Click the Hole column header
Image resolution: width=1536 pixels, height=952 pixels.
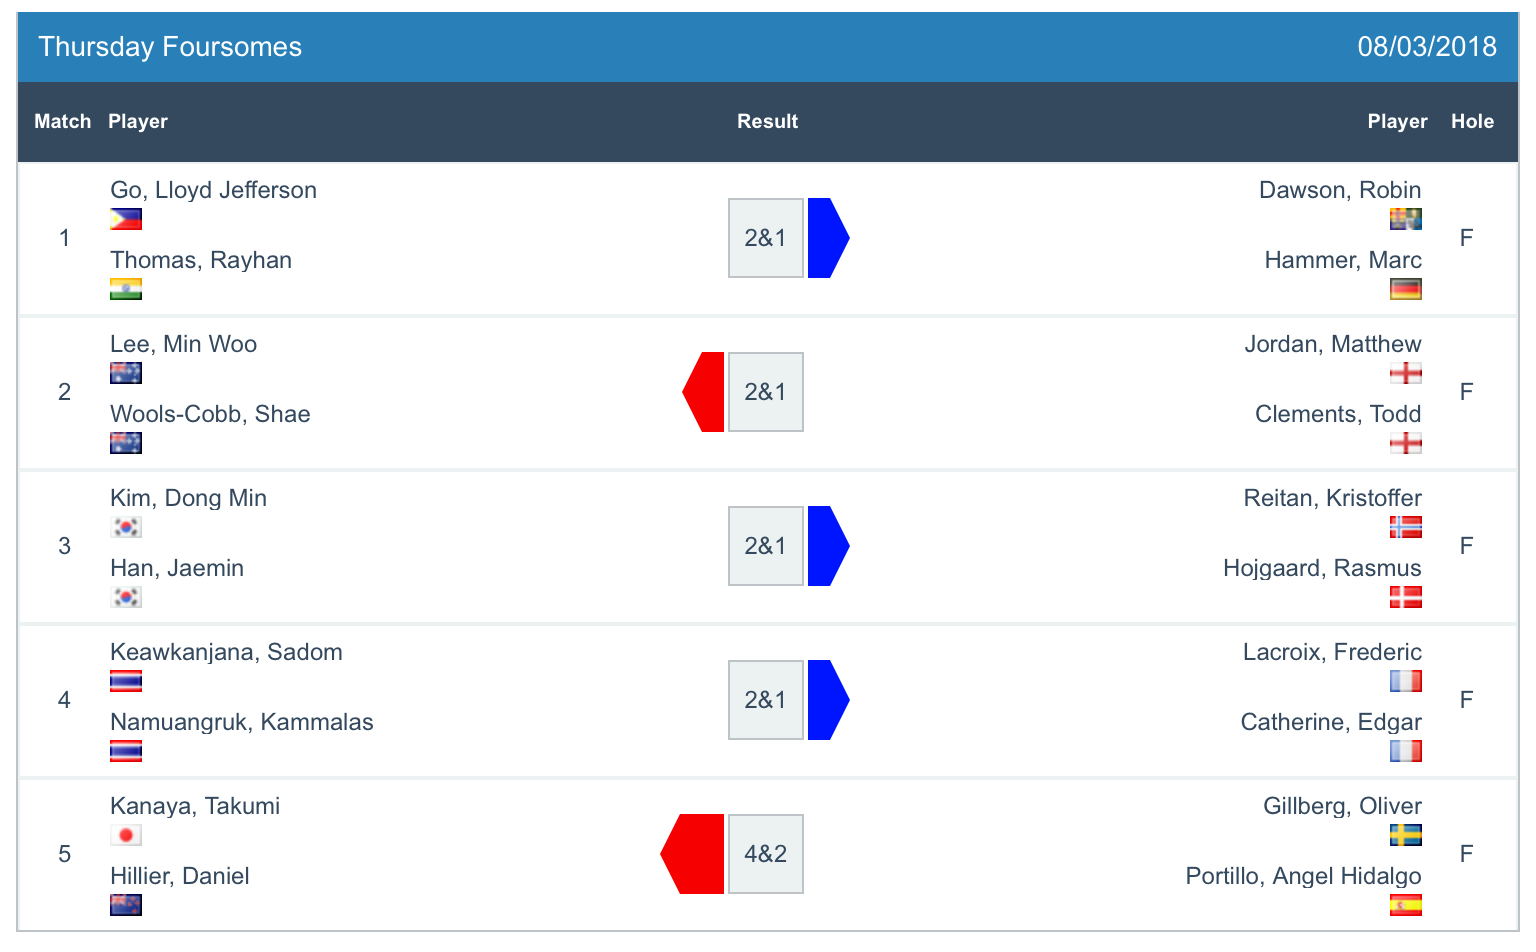click(1472, 121)
